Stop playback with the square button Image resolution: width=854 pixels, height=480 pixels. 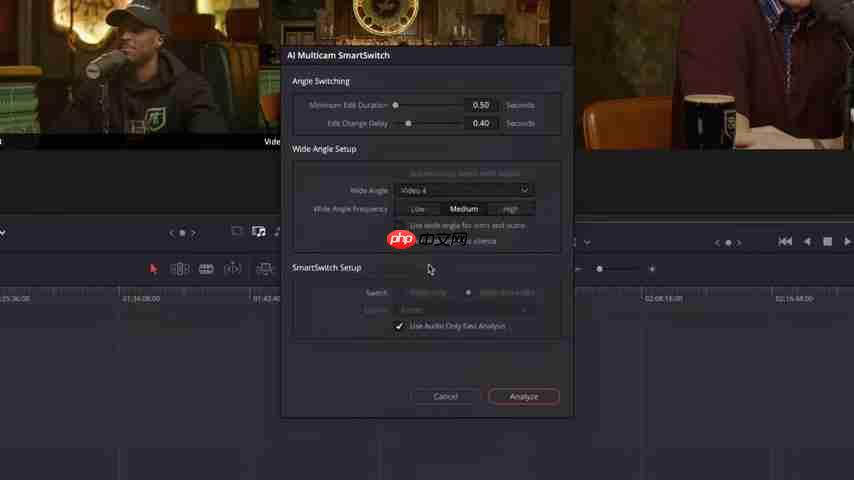tap(827, 241)
